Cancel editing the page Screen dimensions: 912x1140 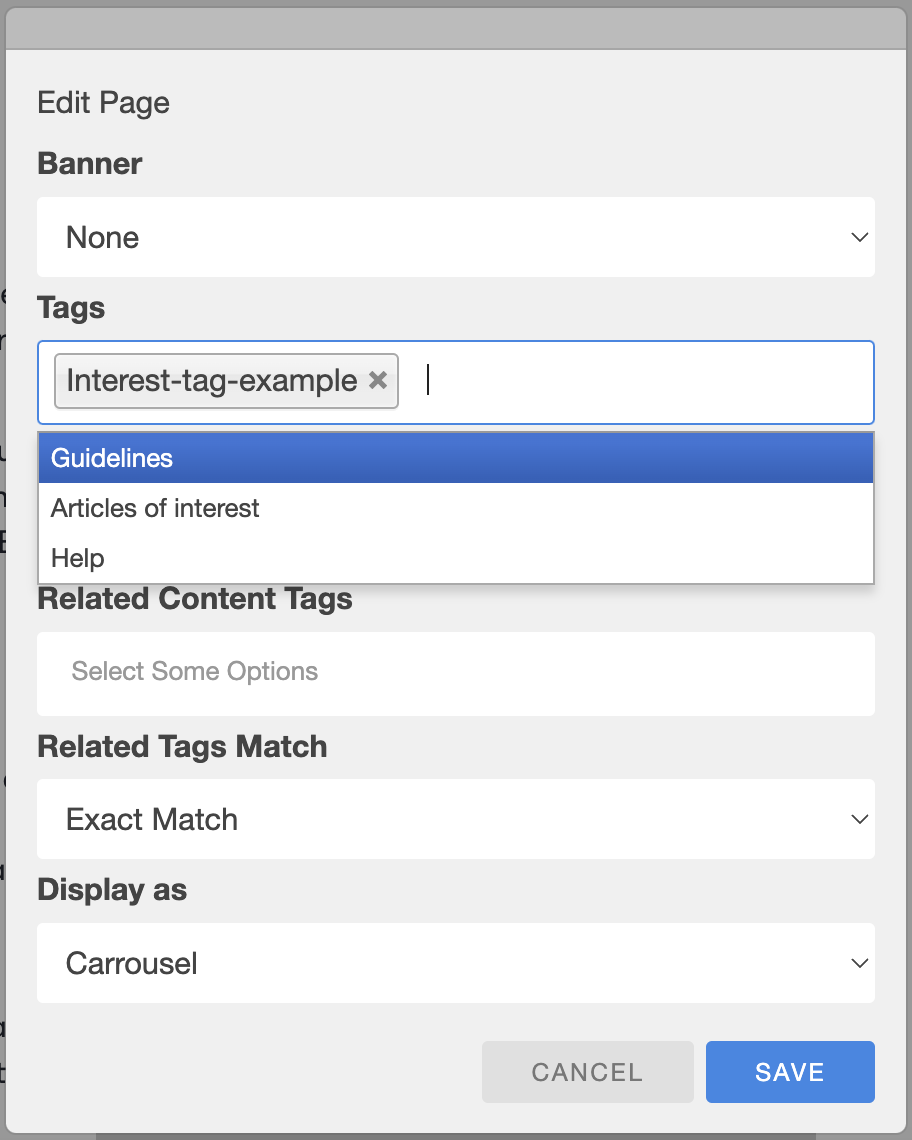coord(588,1072)
